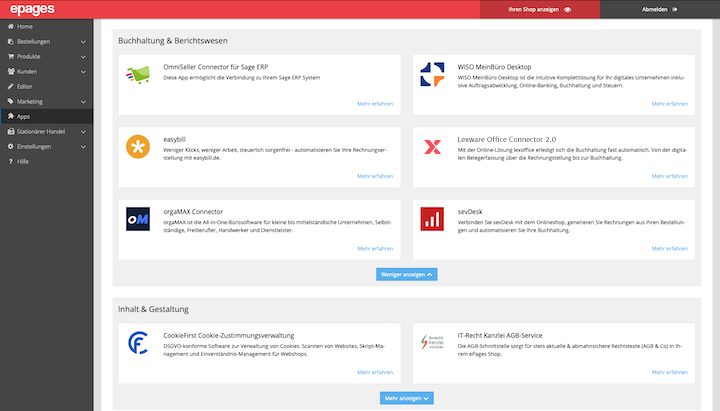Click the orgaMAX Connector app icon
720x411 pixels.
[138, 218]
